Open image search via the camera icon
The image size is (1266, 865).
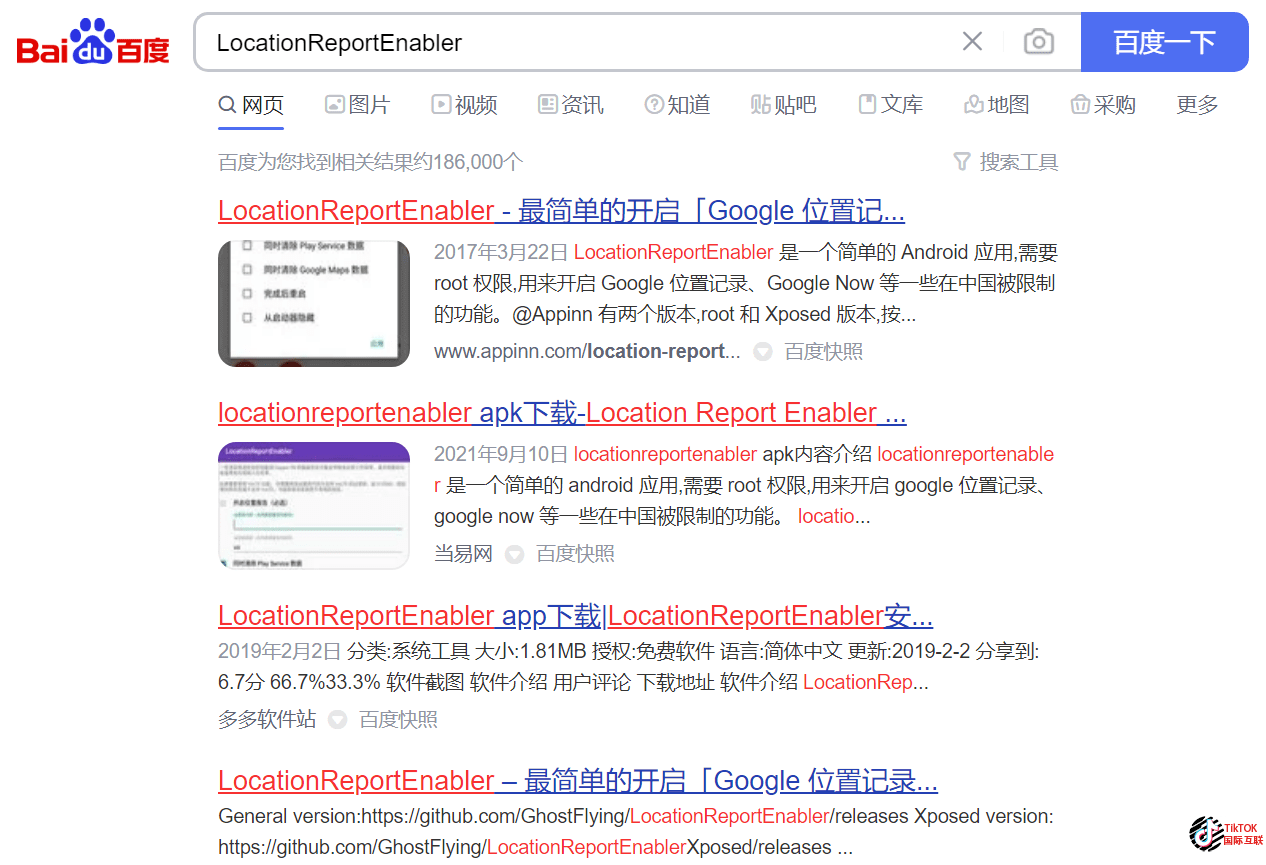point(1039,42)
